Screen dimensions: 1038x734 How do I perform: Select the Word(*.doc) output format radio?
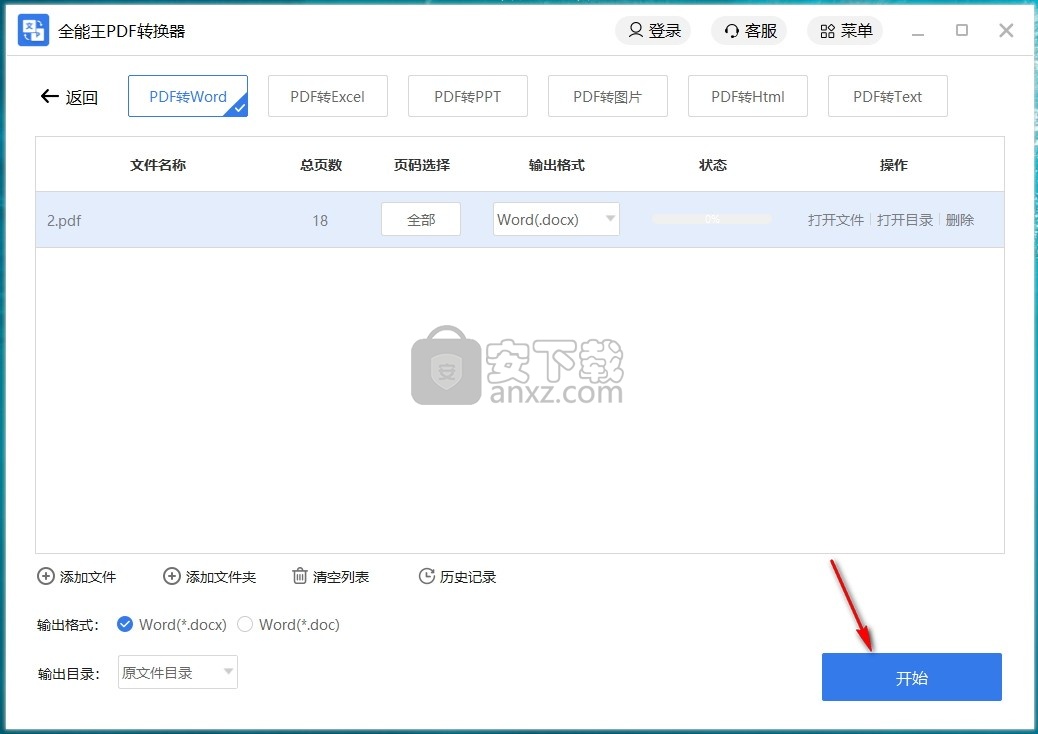point(245,624)
